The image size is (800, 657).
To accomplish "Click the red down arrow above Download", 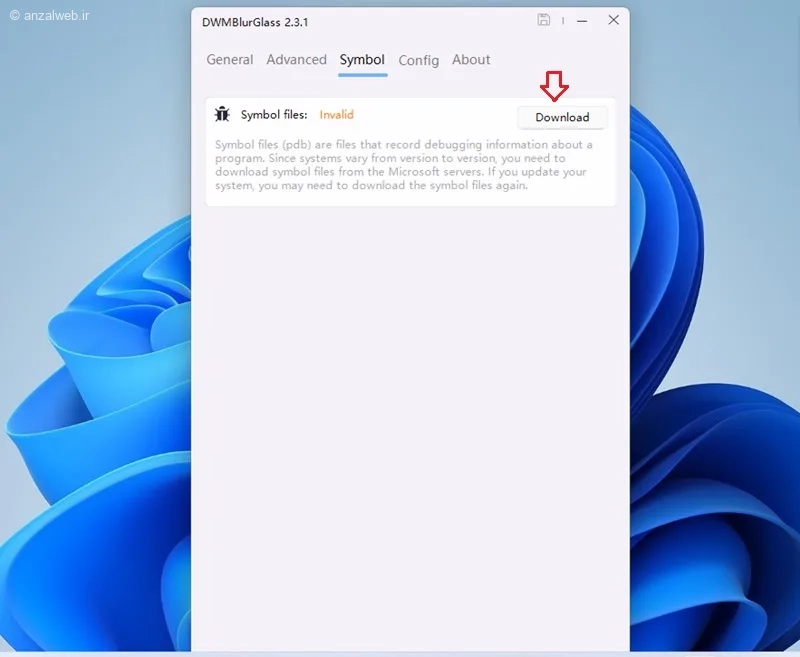I will [554, 87].
